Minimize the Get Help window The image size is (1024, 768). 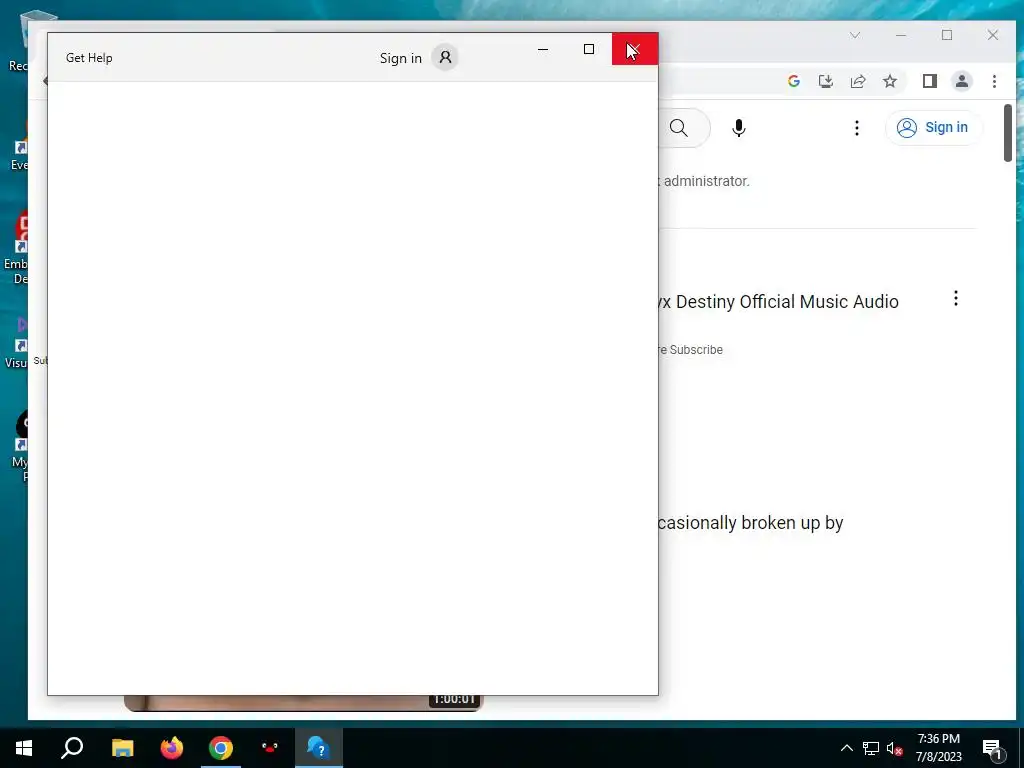click(x=543, y=49)
